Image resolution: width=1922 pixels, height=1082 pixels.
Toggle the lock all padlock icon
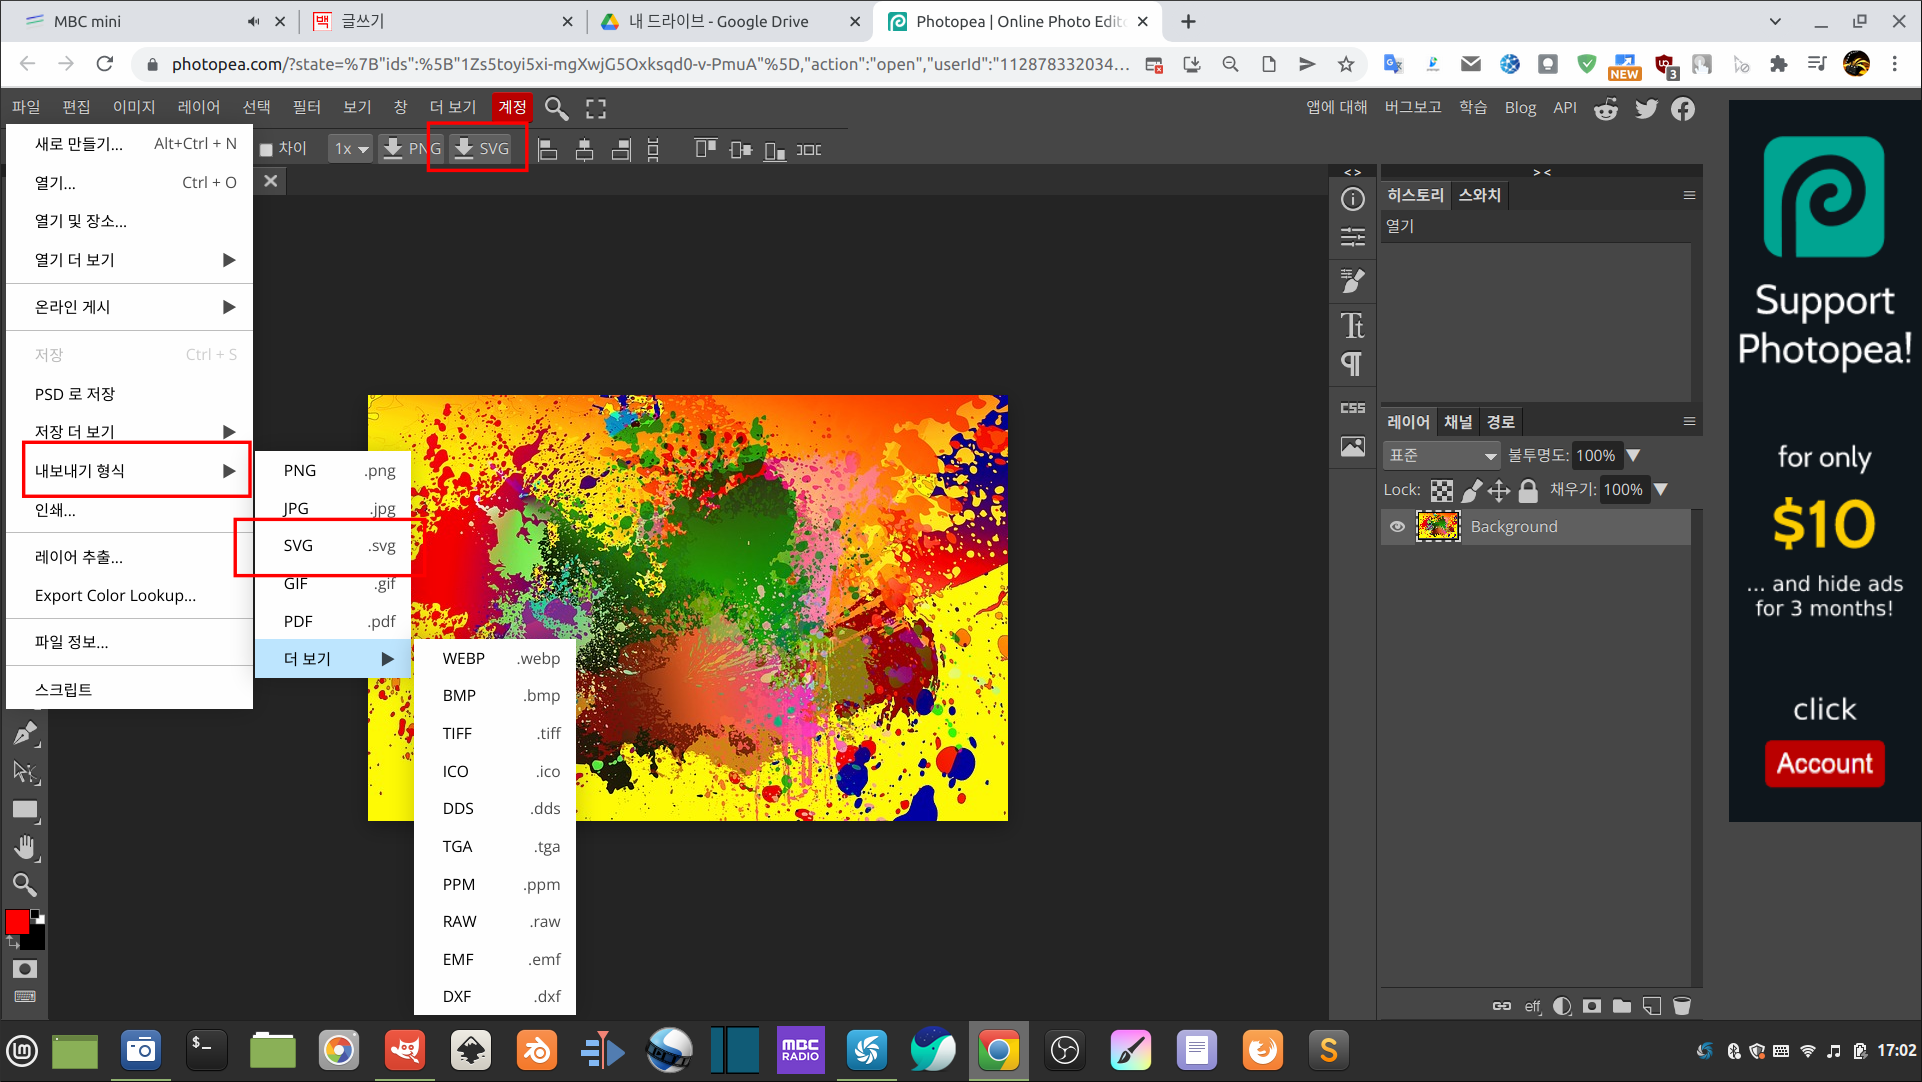[1528, 490]
